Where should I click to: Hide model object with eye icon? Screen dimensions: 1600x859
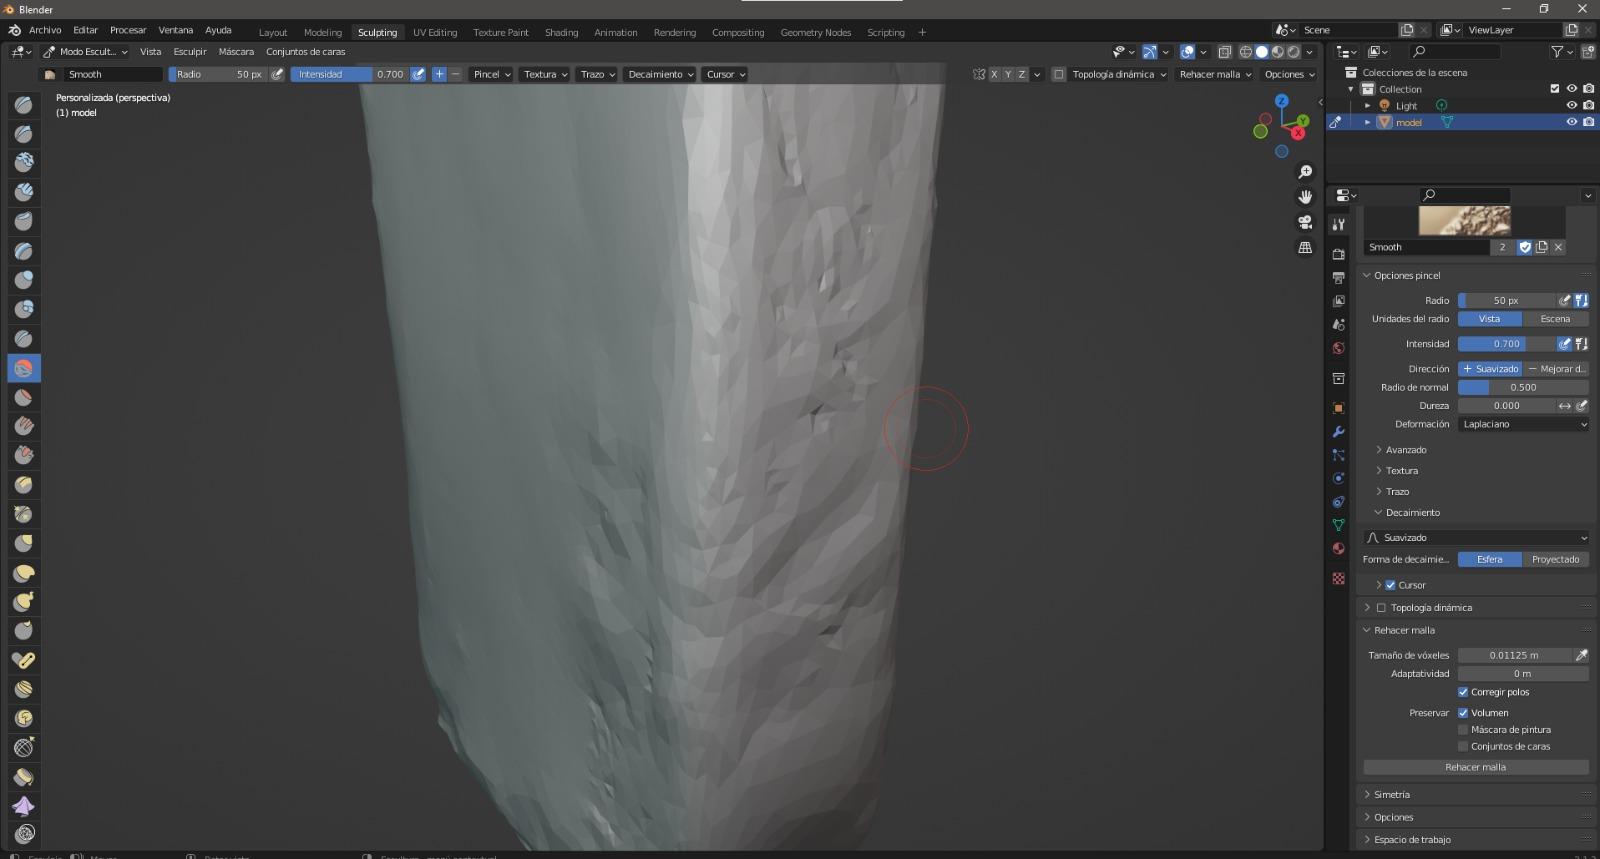point(1571,122)
